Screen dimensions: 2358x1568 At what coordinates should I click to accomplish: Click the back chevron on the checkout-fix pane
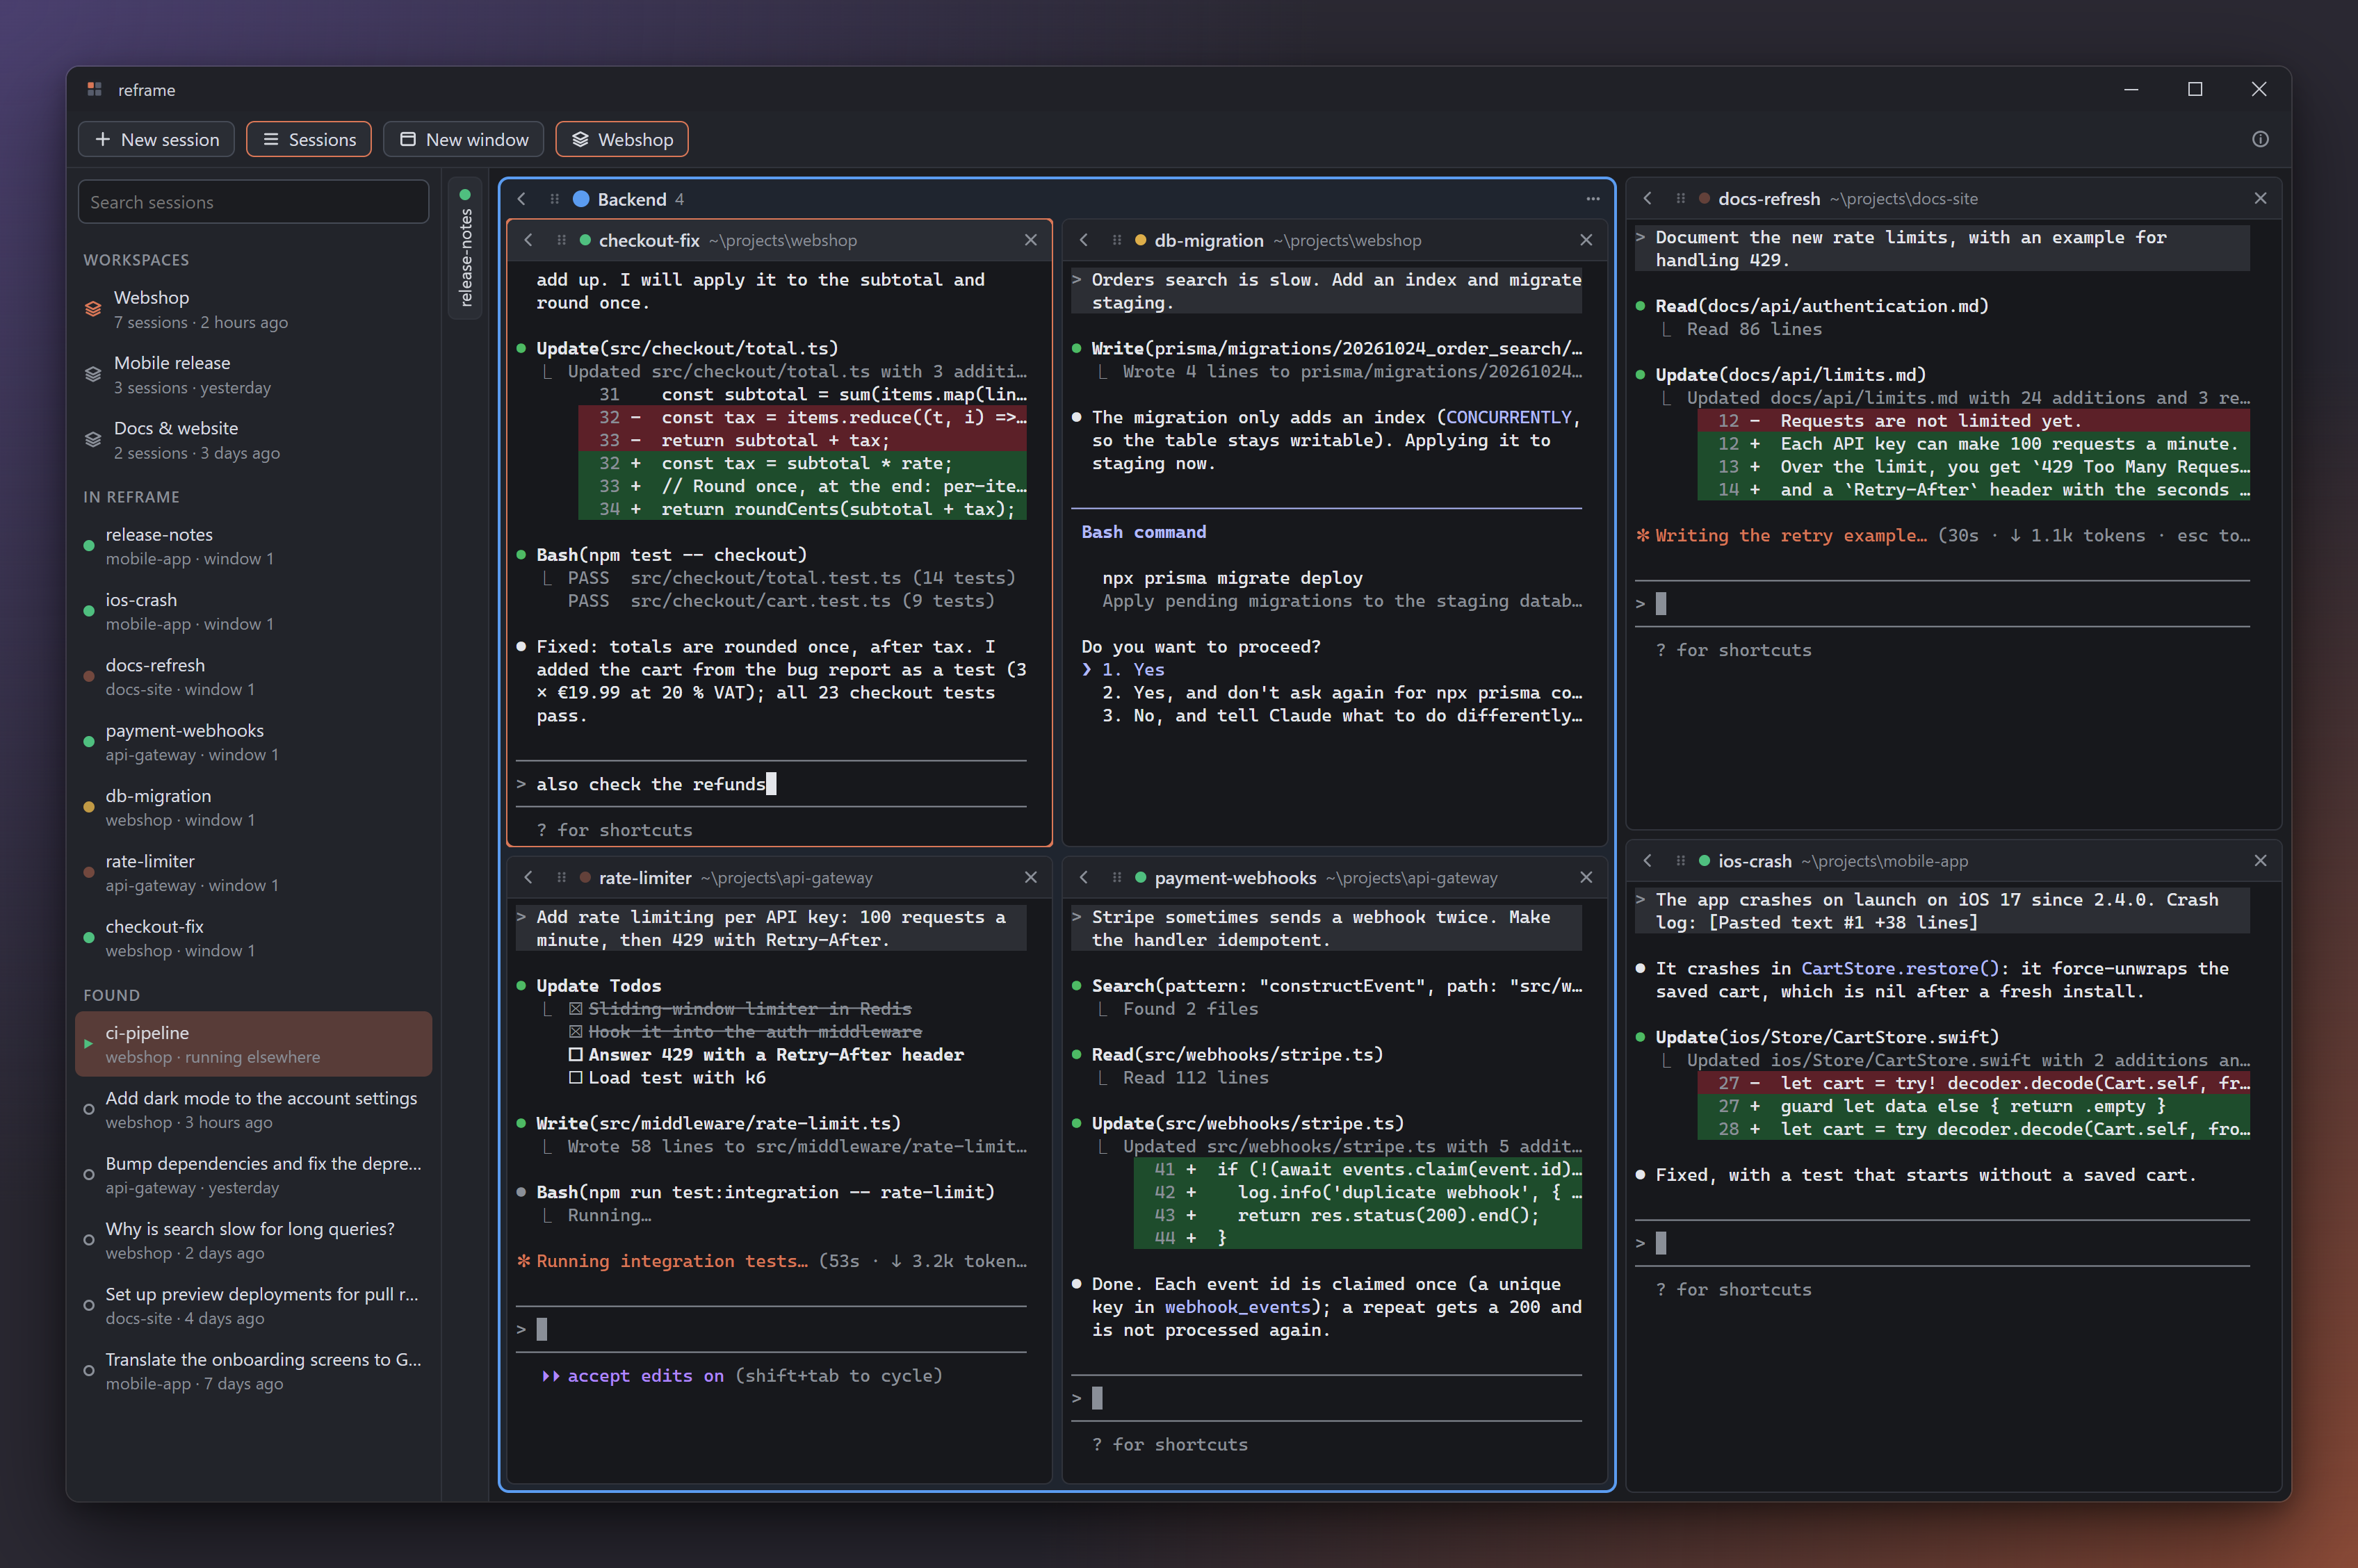click(529, 240)
